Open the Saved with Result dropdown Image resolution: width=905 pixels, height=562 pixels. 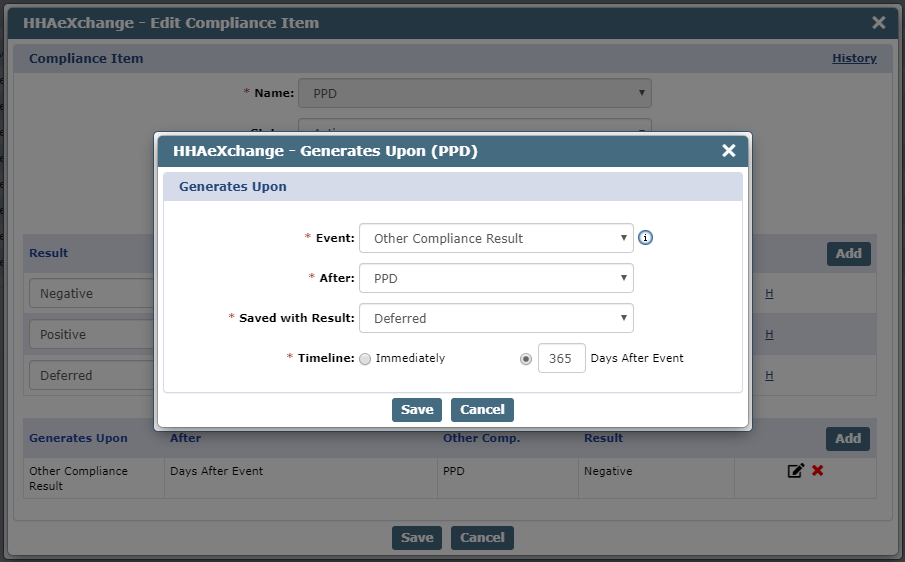pyautogui.click(x=496, y=318)
